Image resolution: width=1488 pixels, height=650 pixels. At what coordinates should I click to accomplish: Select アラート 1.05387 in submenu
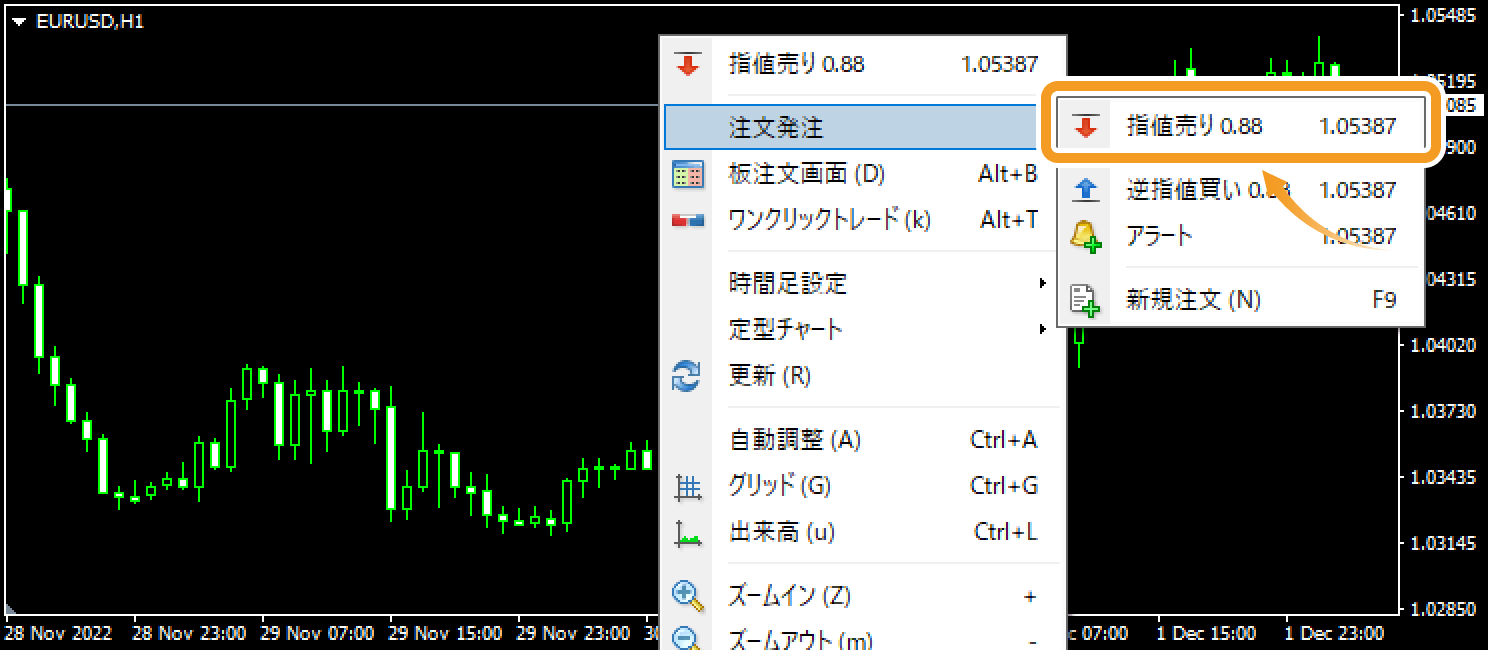click(1240, 237)
